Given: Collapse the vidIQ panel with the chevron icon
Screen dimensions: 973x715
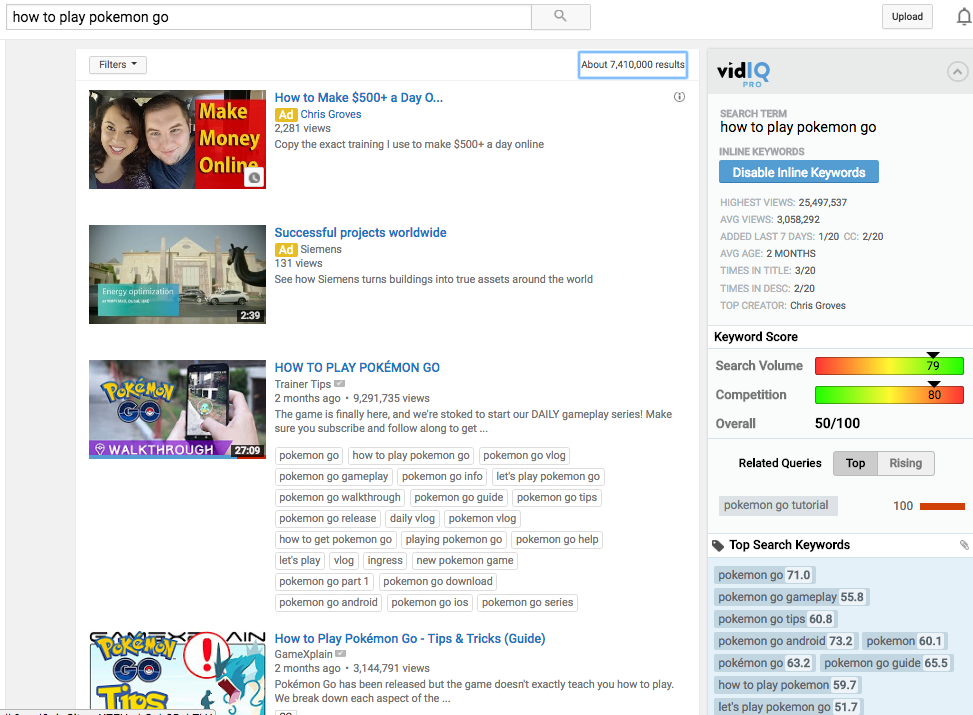Looking at the screenshot, I should point(957,72).
